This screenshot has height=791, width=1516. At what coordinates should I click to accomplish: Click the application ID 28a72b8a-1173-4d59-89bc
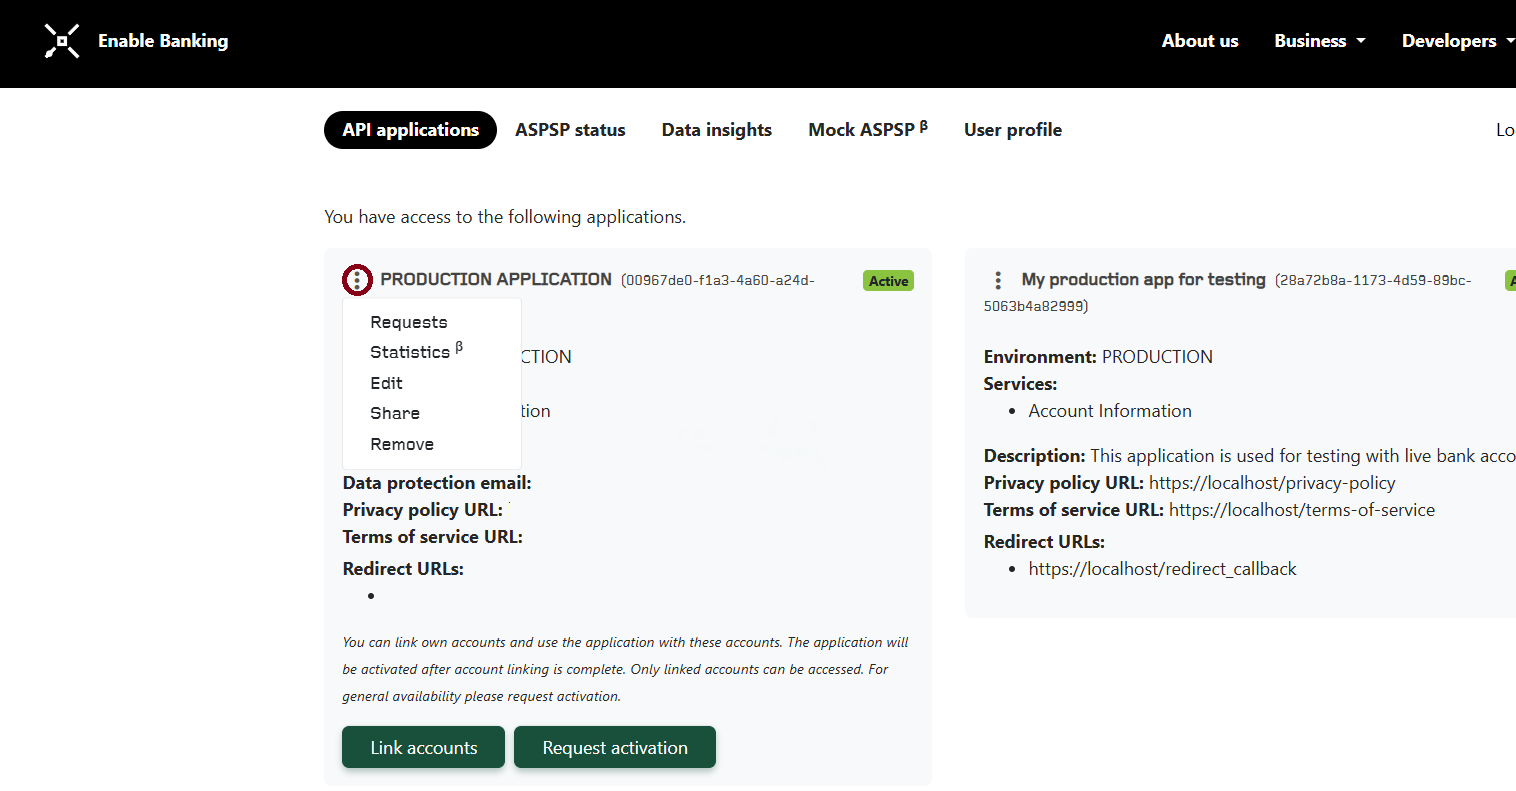[x=1228, y=292]
